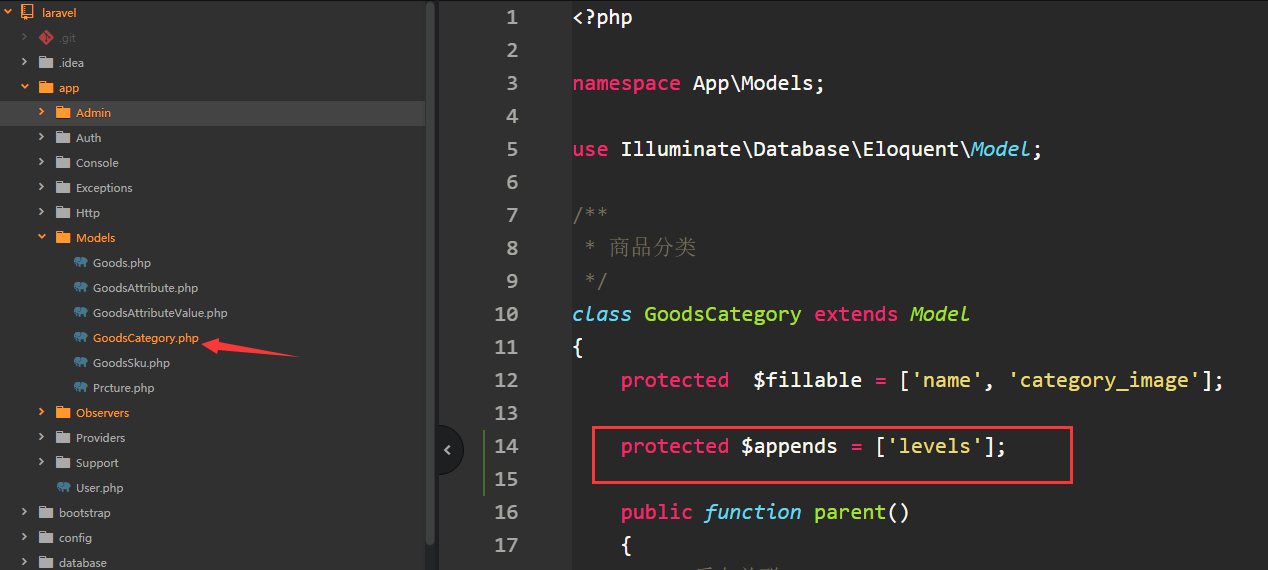Expand the .git folder chevron

25,38
